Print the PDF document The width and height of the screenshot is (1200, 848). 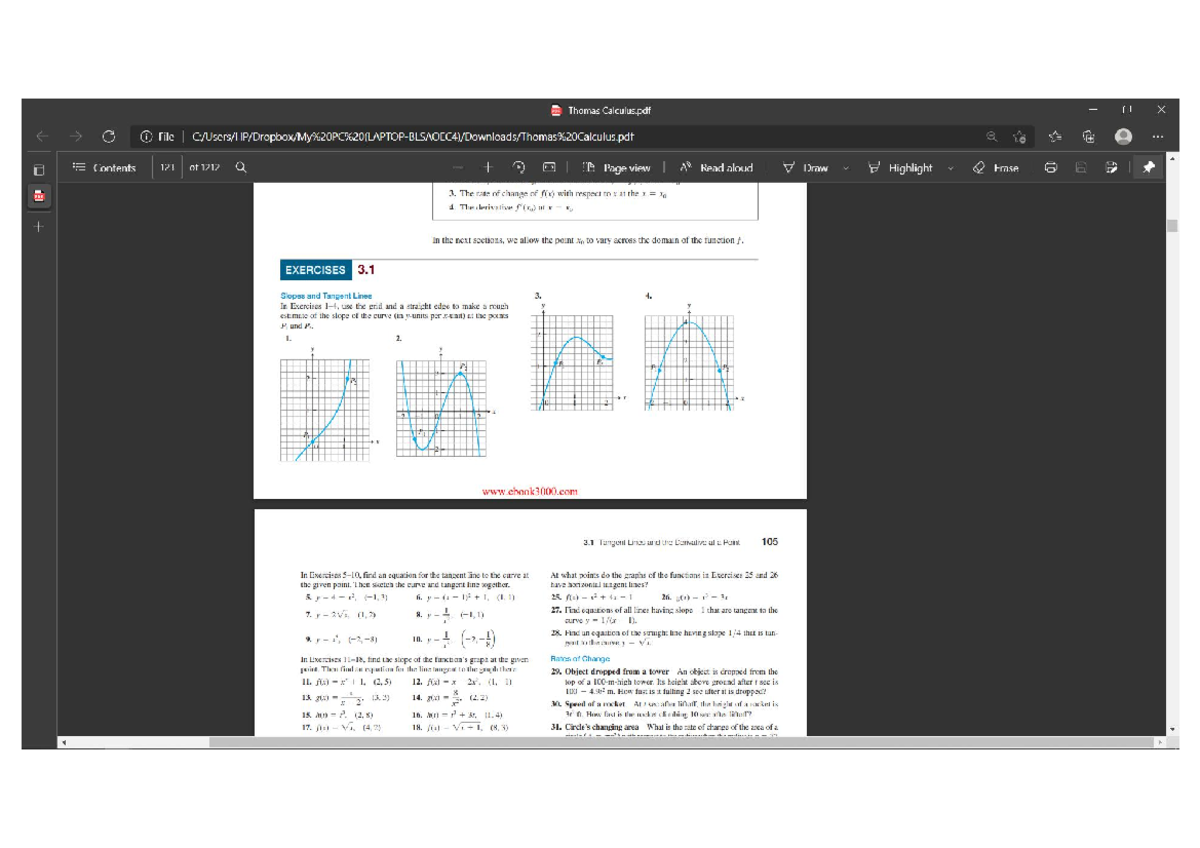tap(1051, 168)
